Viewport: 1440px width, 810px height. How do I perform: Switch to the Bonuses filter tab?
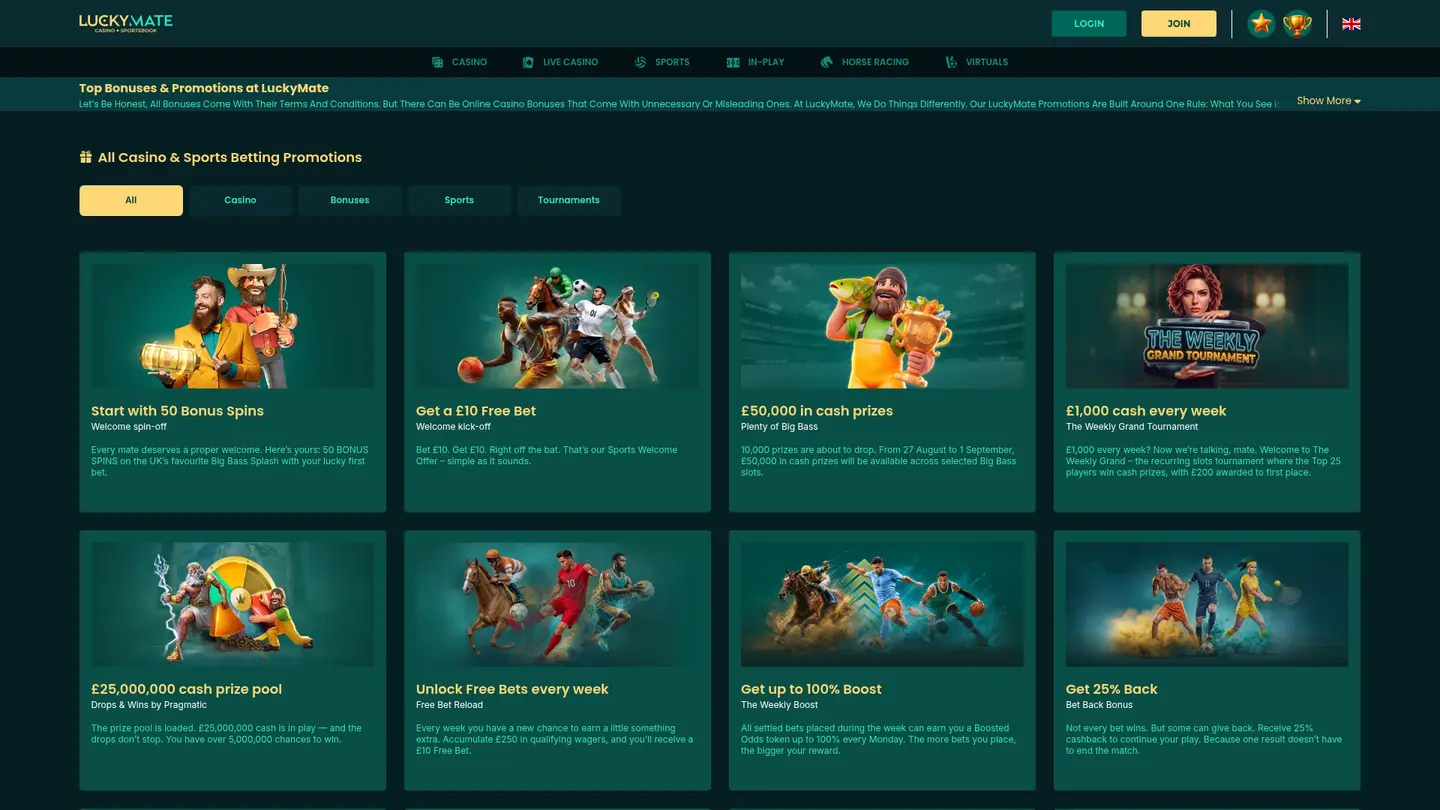pyautogui.click(x=350, y=200)
